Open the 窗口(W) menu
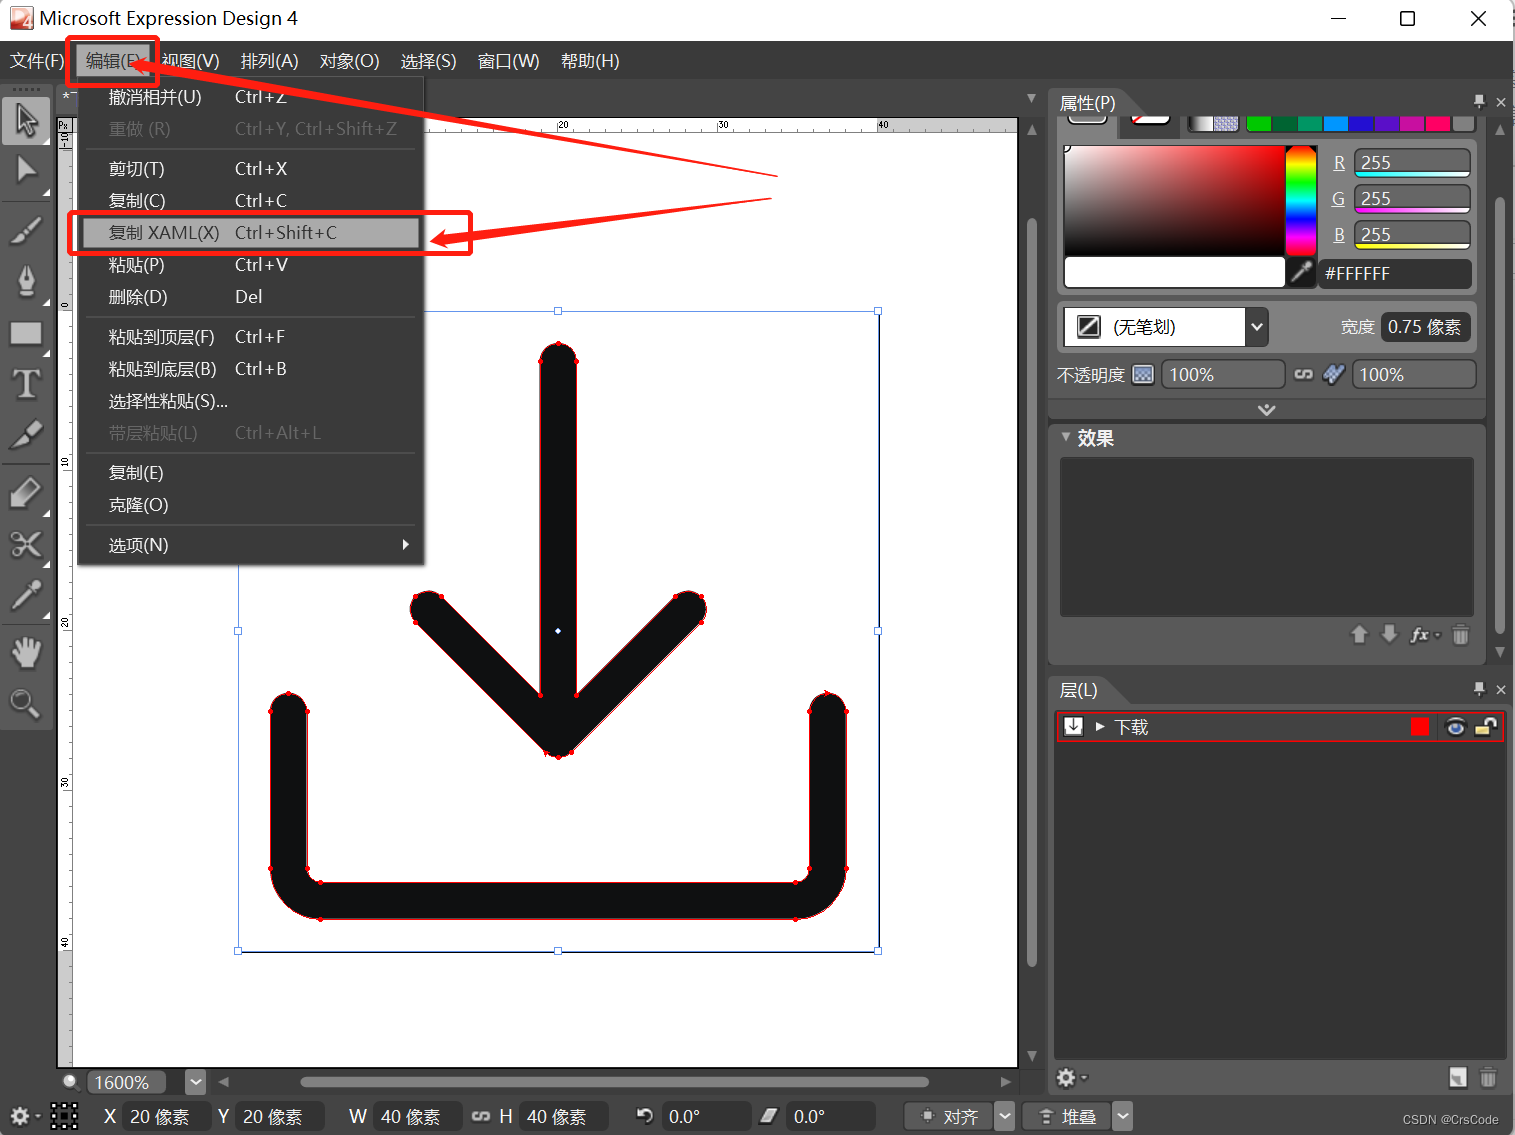The height and width of the screenshot is (1135, 1515). point(508,61)
